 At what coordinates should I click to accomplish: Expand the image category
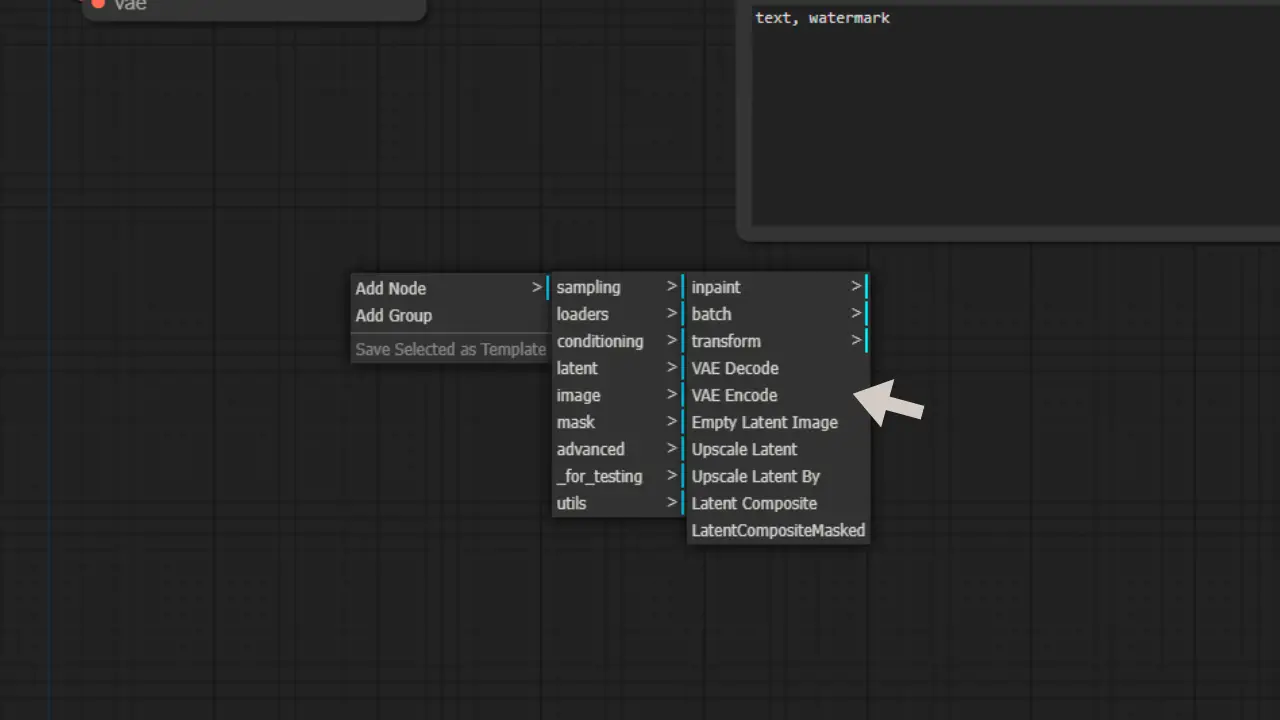617,395
